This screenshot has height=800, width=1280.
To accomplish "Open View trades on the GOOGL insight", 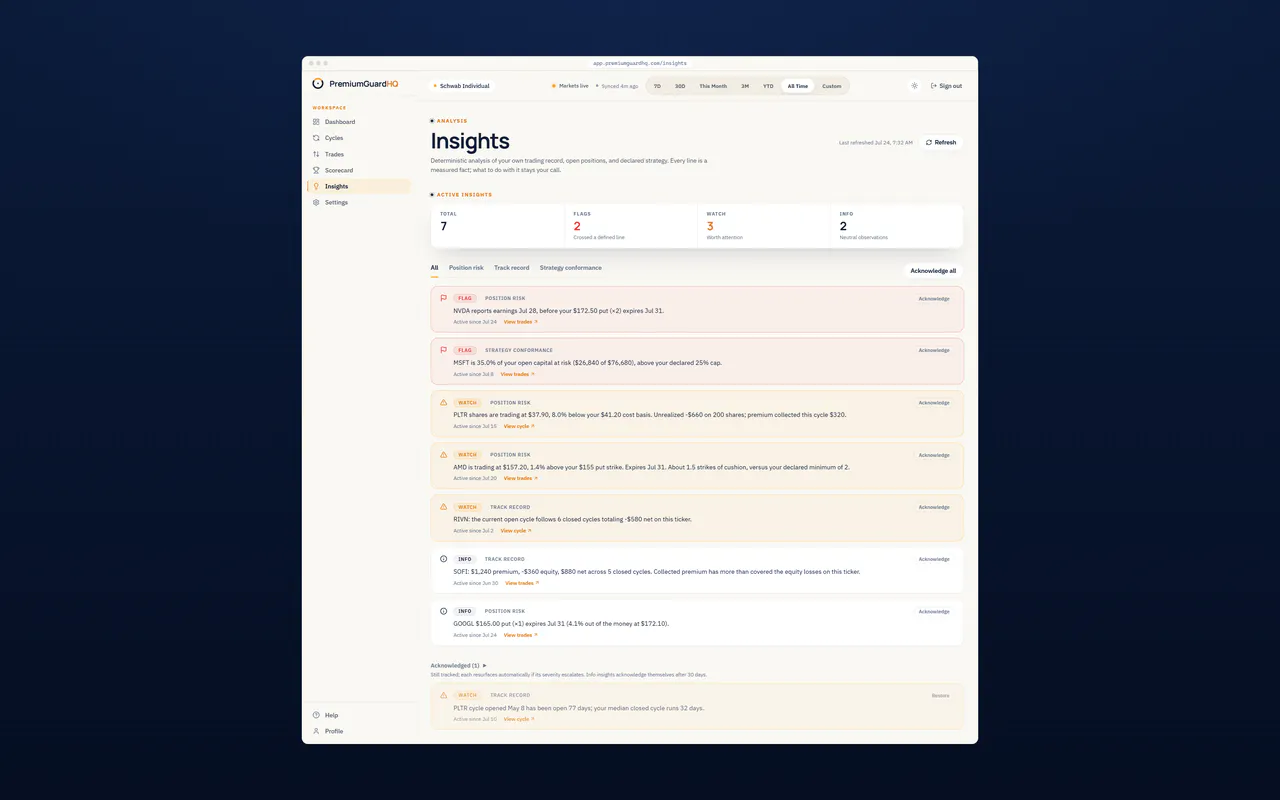I will 520,635.
